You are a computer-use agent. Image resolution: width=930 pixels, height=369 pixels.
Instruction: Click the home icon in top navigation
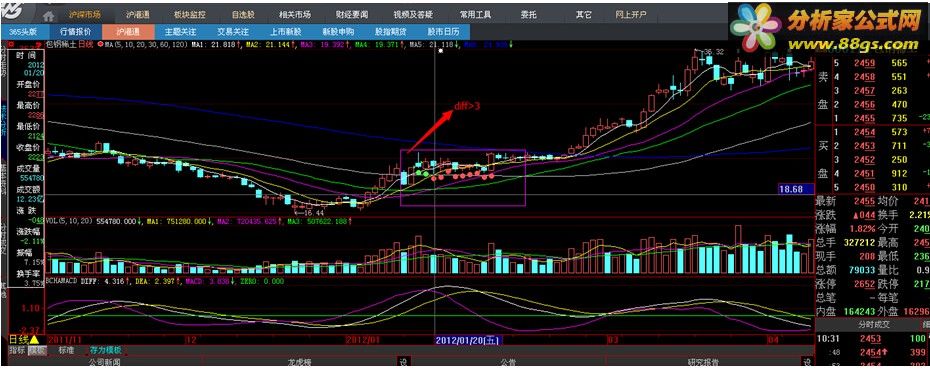[x=49, y=15]
